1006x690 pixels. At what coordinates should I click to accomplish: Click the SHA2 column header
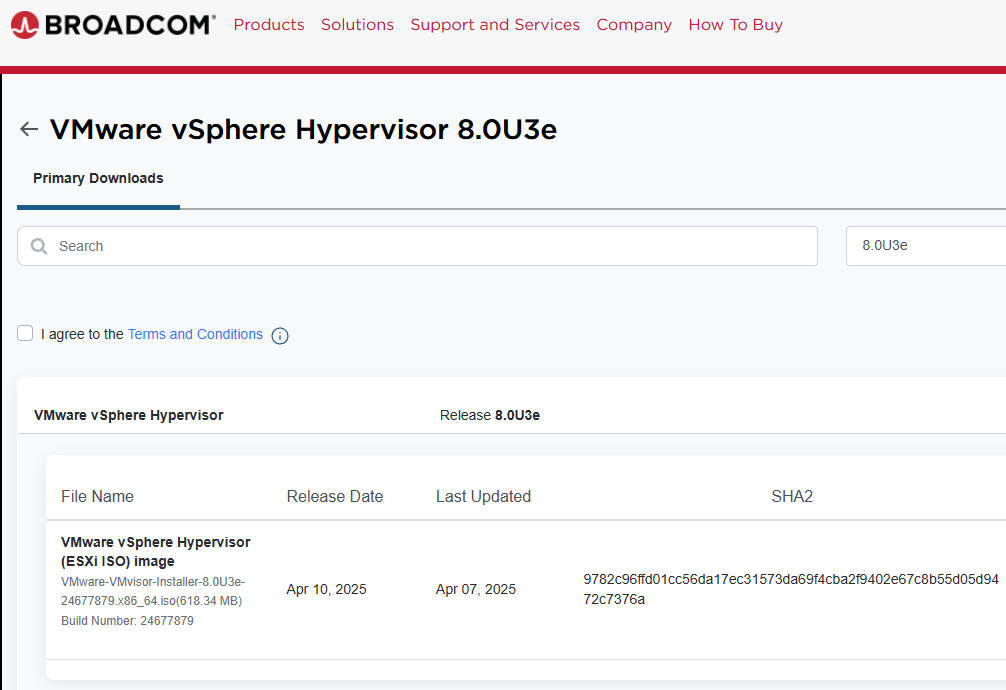click(x=792, y=496)
